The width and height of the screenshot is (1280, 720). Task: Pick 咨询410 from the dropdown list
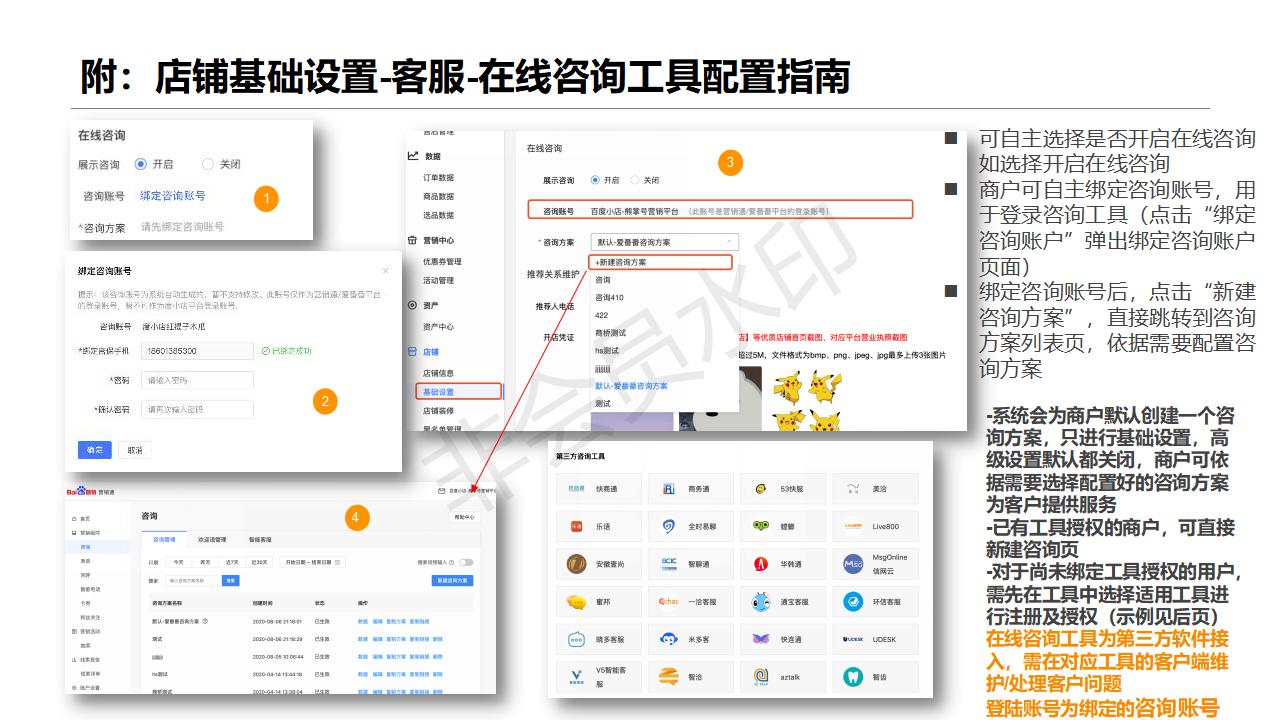pos(609,297)
